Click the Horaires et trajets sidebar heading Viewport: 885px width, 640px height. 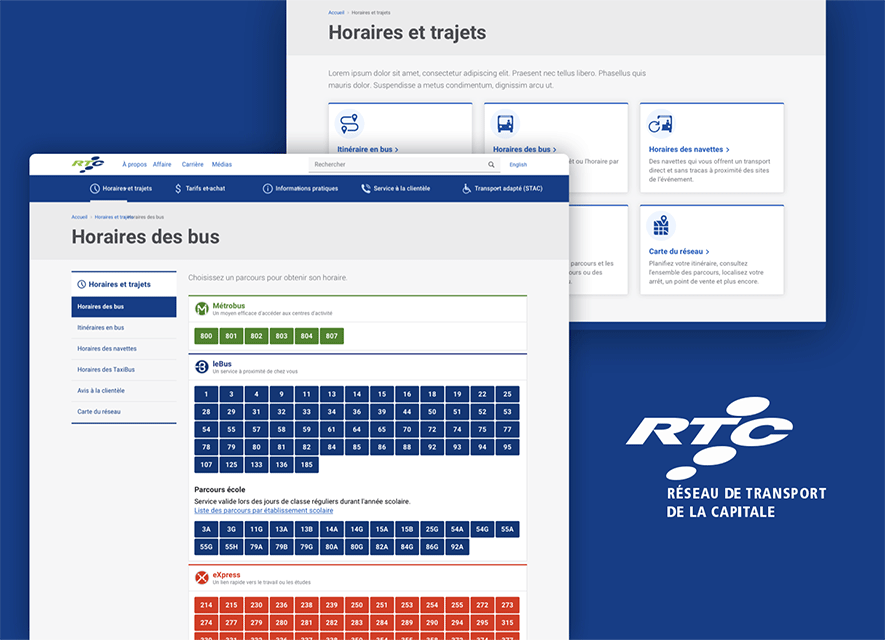(119, 284)
